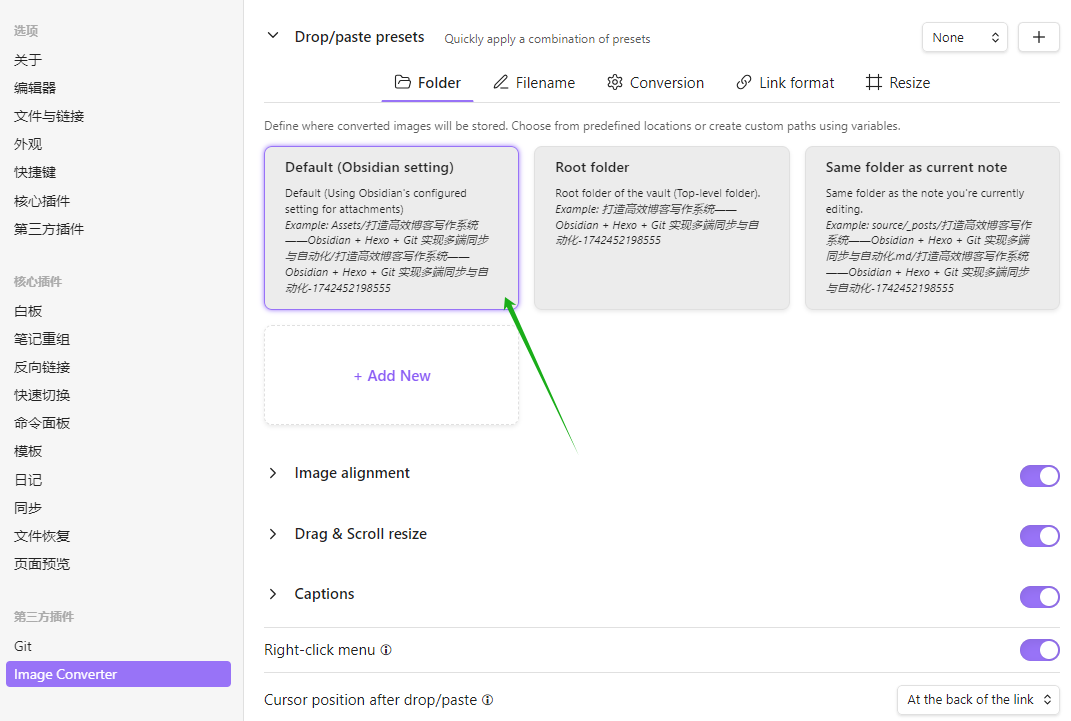Open the Folder tab with folder icon
Viewport: 1071px width, 721px height.
coord(427,83)
